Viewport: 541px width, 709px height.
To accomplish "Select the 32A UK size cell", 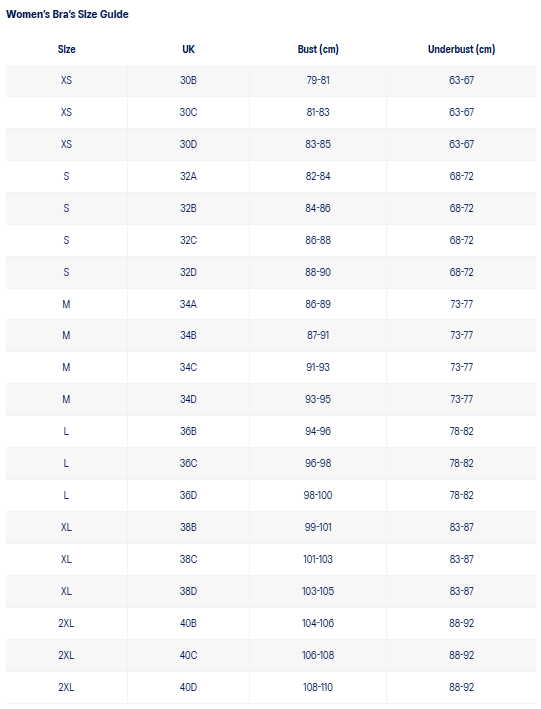I will tap(188, 176).
